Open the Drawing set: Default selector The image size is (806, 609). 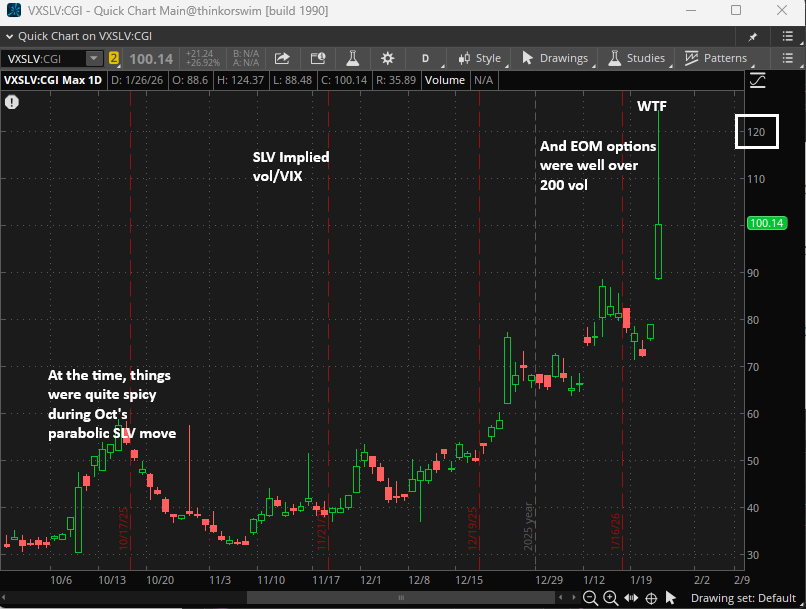tap(743, 598)
